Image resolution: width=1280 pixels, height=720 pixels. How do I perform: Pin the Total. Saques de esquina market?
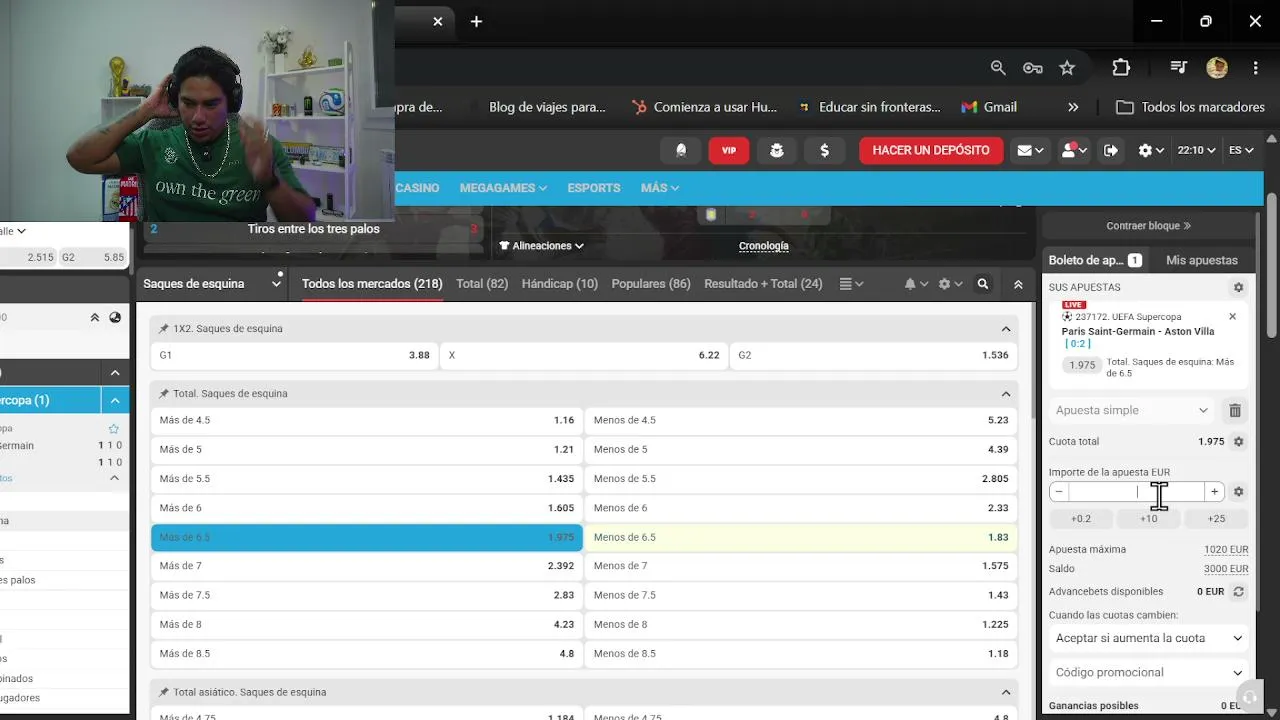point(164,394)
